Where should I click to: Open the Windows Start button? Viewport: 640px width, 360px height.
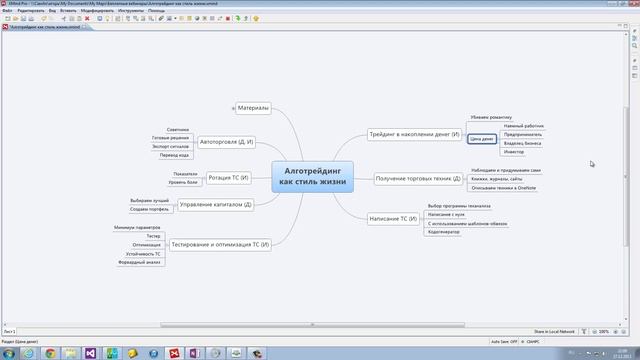tap(9, 353)
